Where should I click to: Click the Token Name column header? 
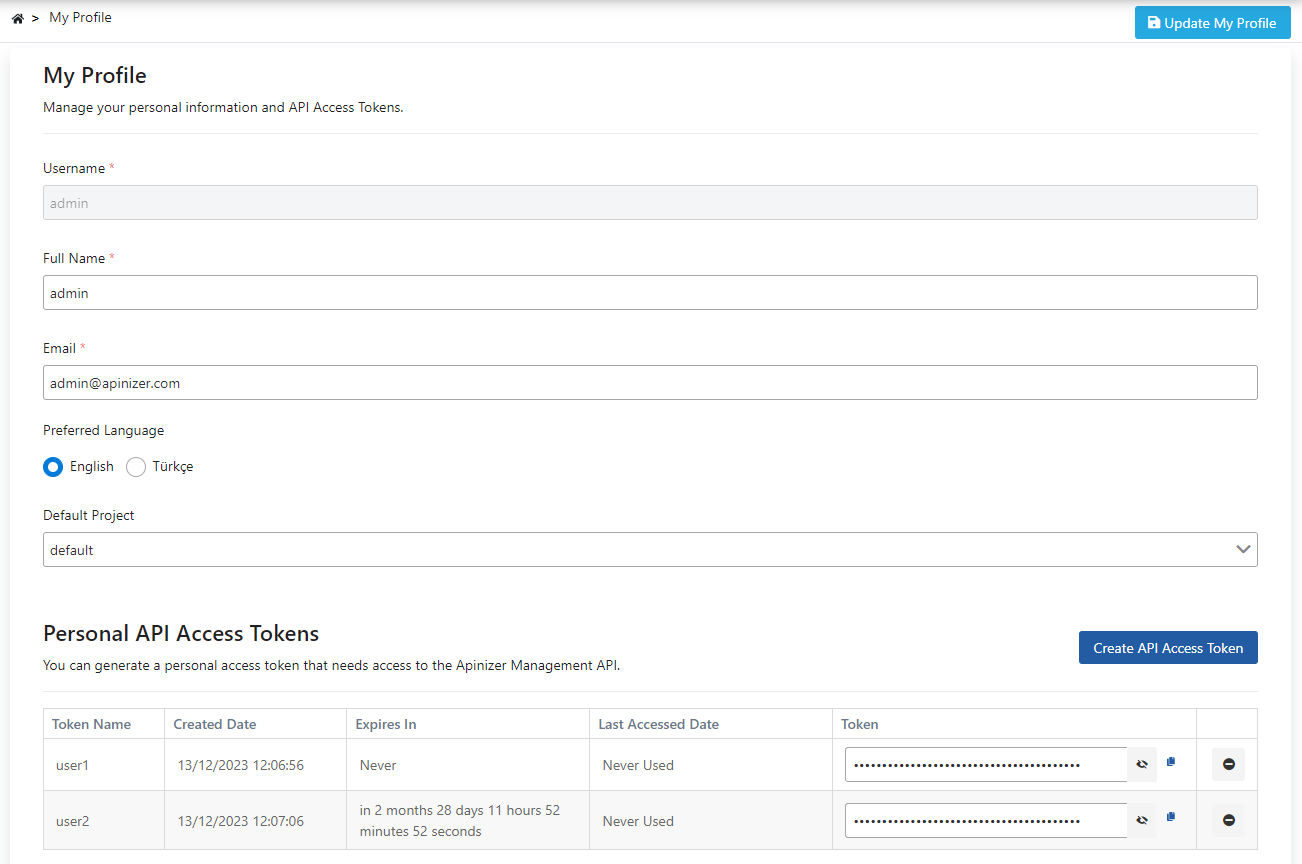[91, 724]
